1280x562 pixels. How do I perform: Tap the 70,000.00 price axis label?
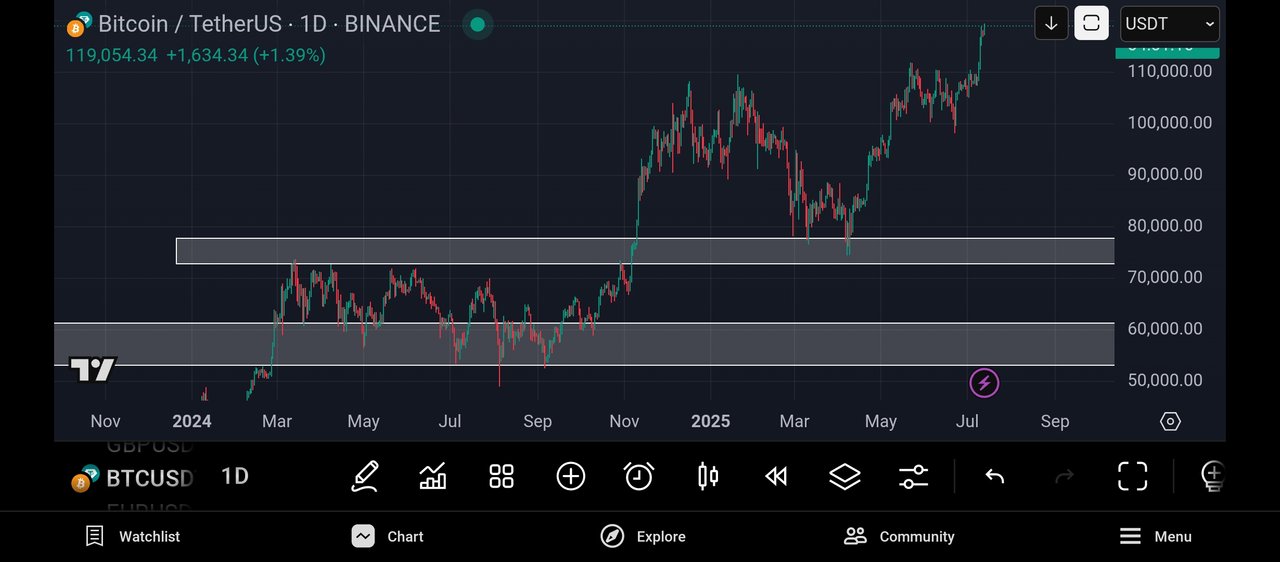coord(1165,277)
